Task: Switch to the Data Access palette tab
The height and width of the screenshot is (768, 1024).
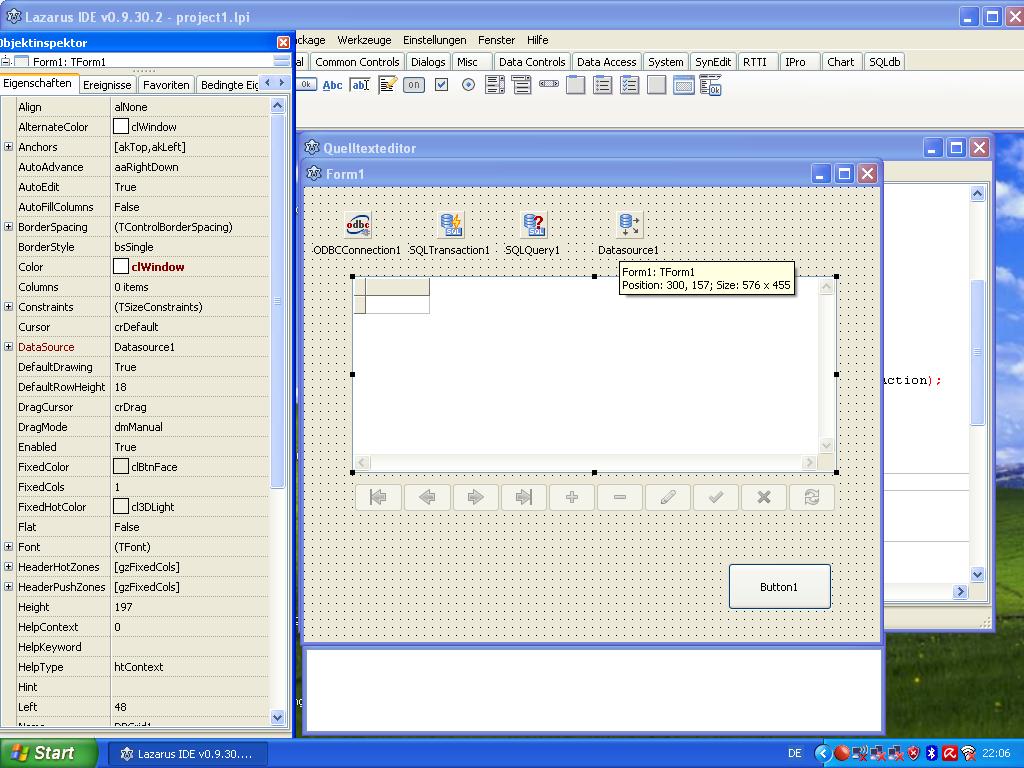Action: 606,62
